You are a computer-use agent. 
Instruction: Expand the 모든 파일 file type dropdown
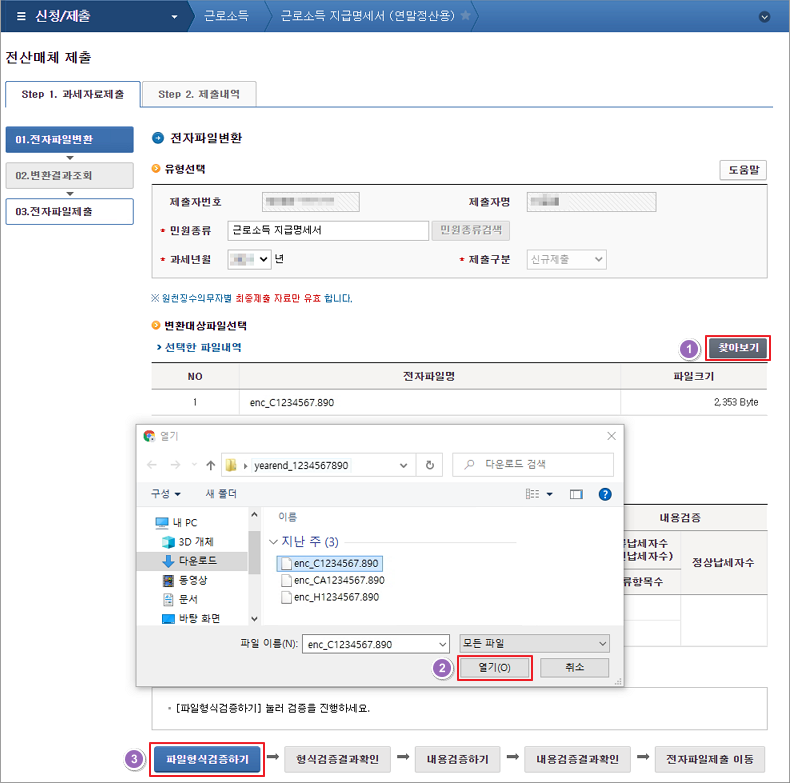tap(534, 643)
